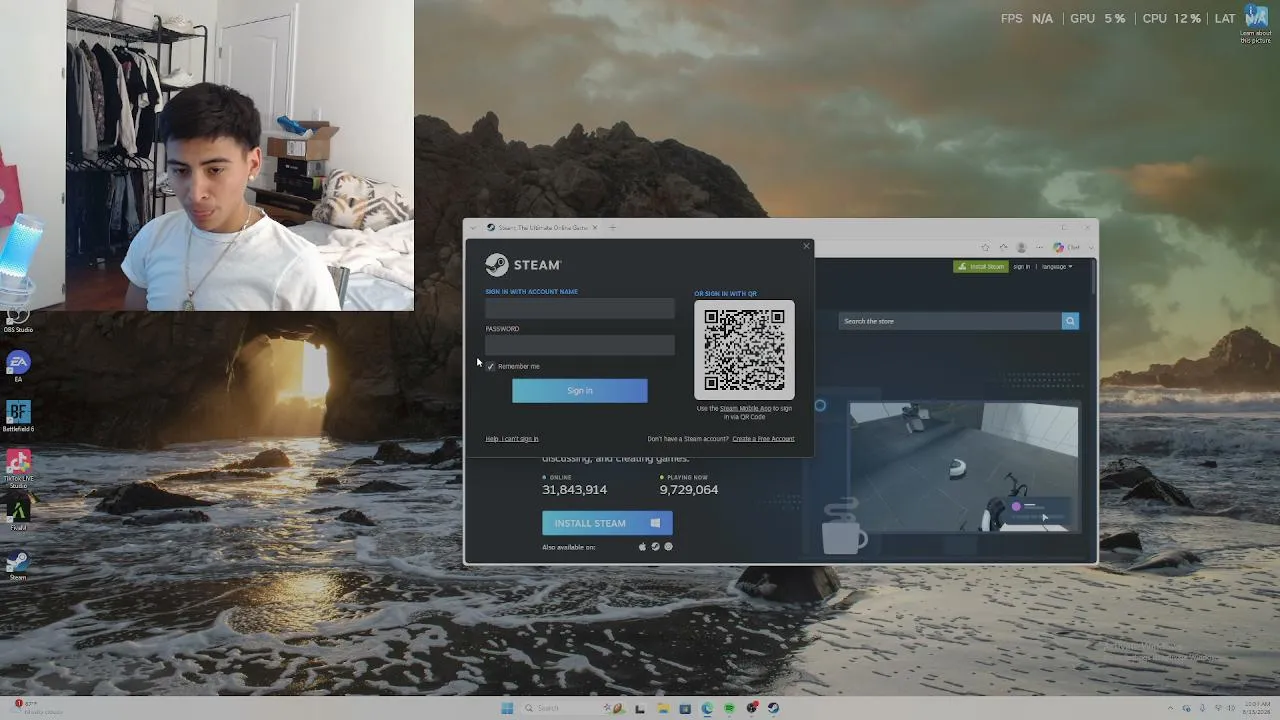
Task: Launch TikTok LIVE Studio desktop icon
Action: click(x=18, y=466)
